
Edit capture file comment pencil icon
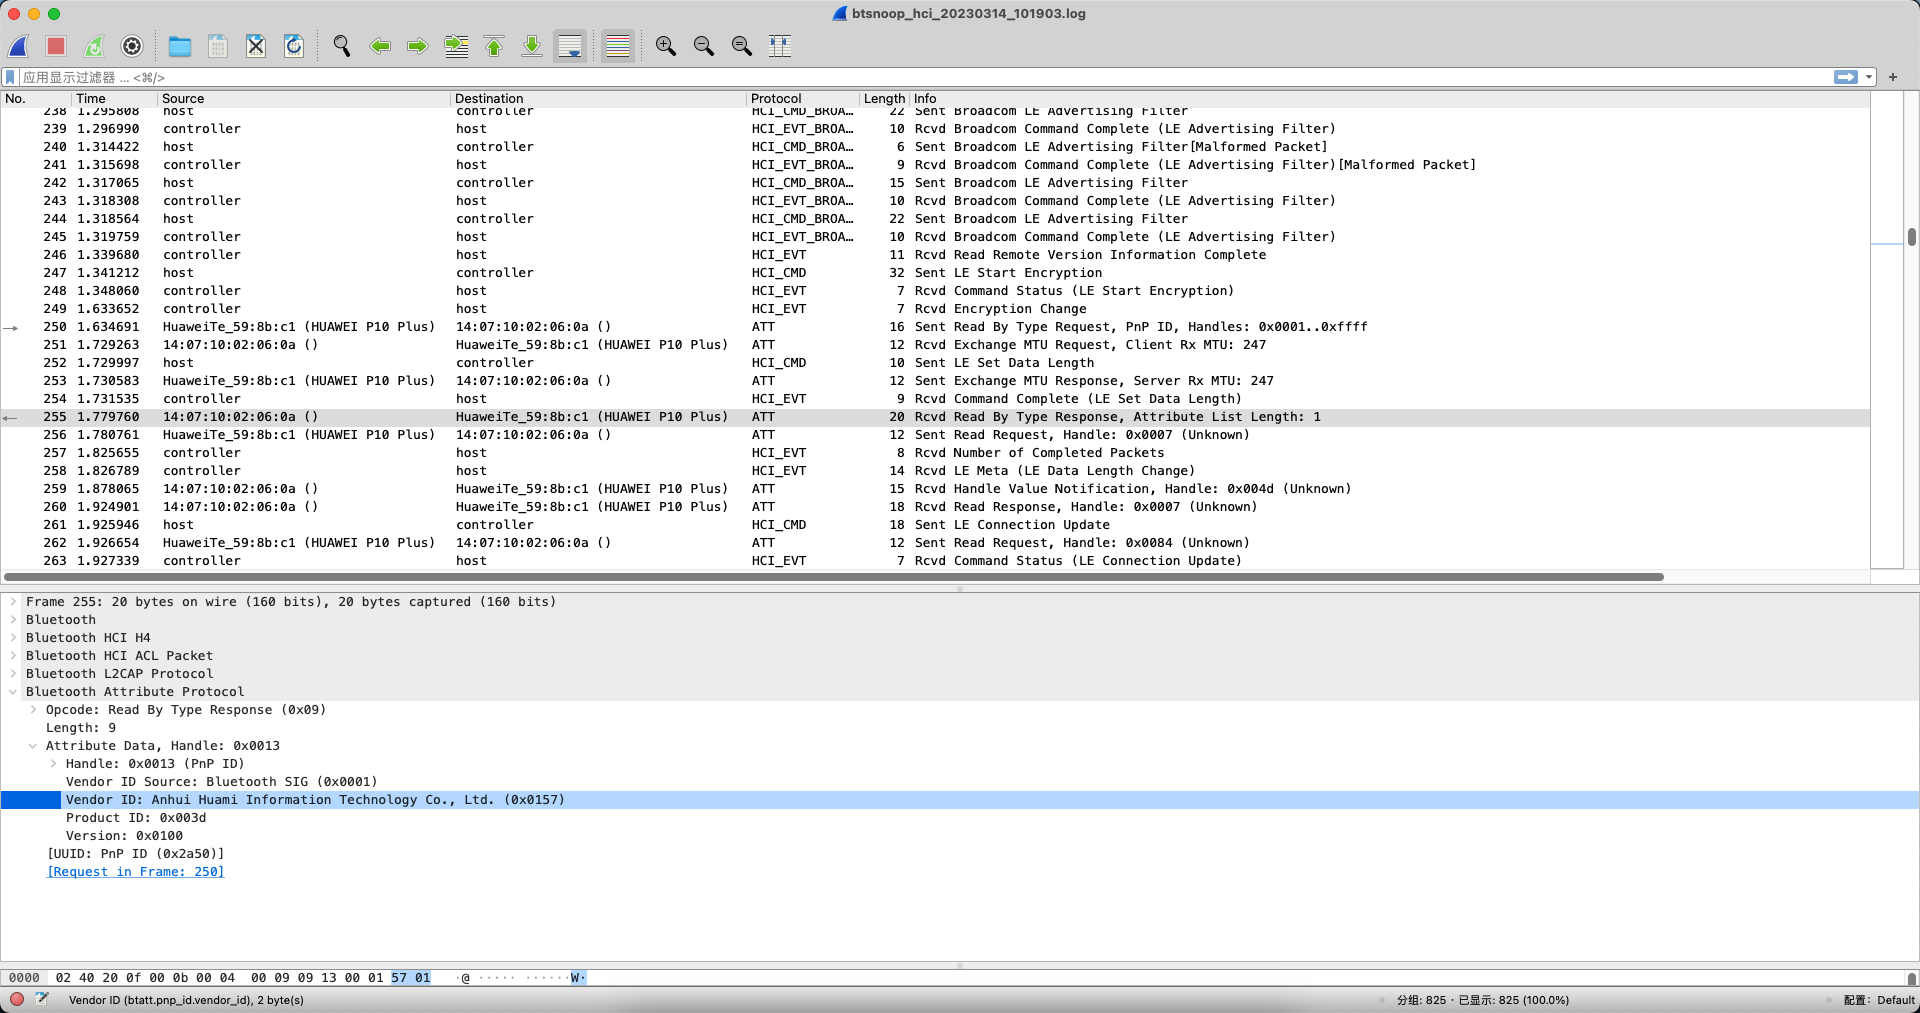[42, 999]
